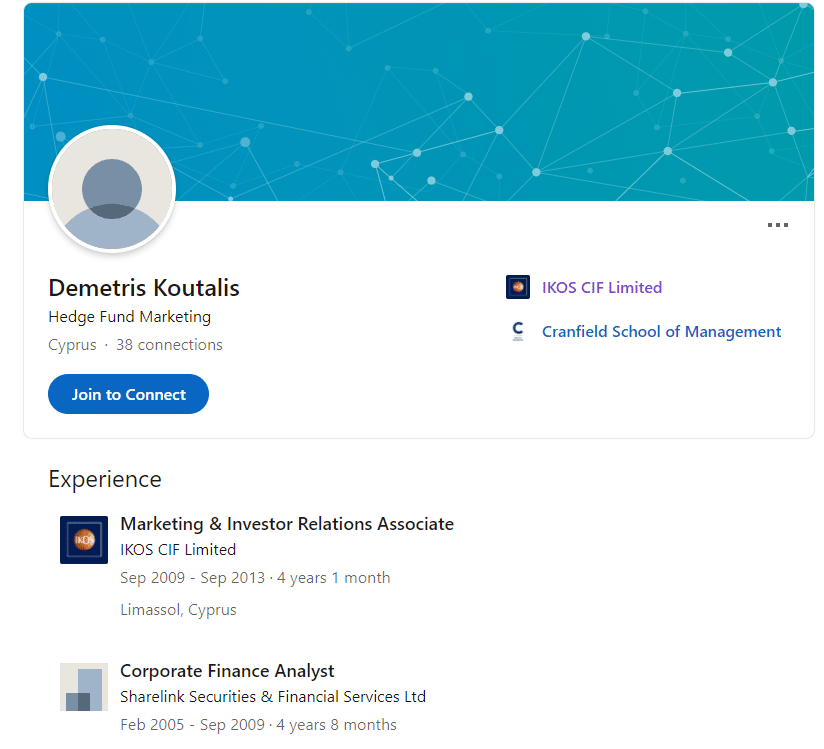Click the Cyprus location text
Screen dimensions: 824x749
click(x=73, y=345)
